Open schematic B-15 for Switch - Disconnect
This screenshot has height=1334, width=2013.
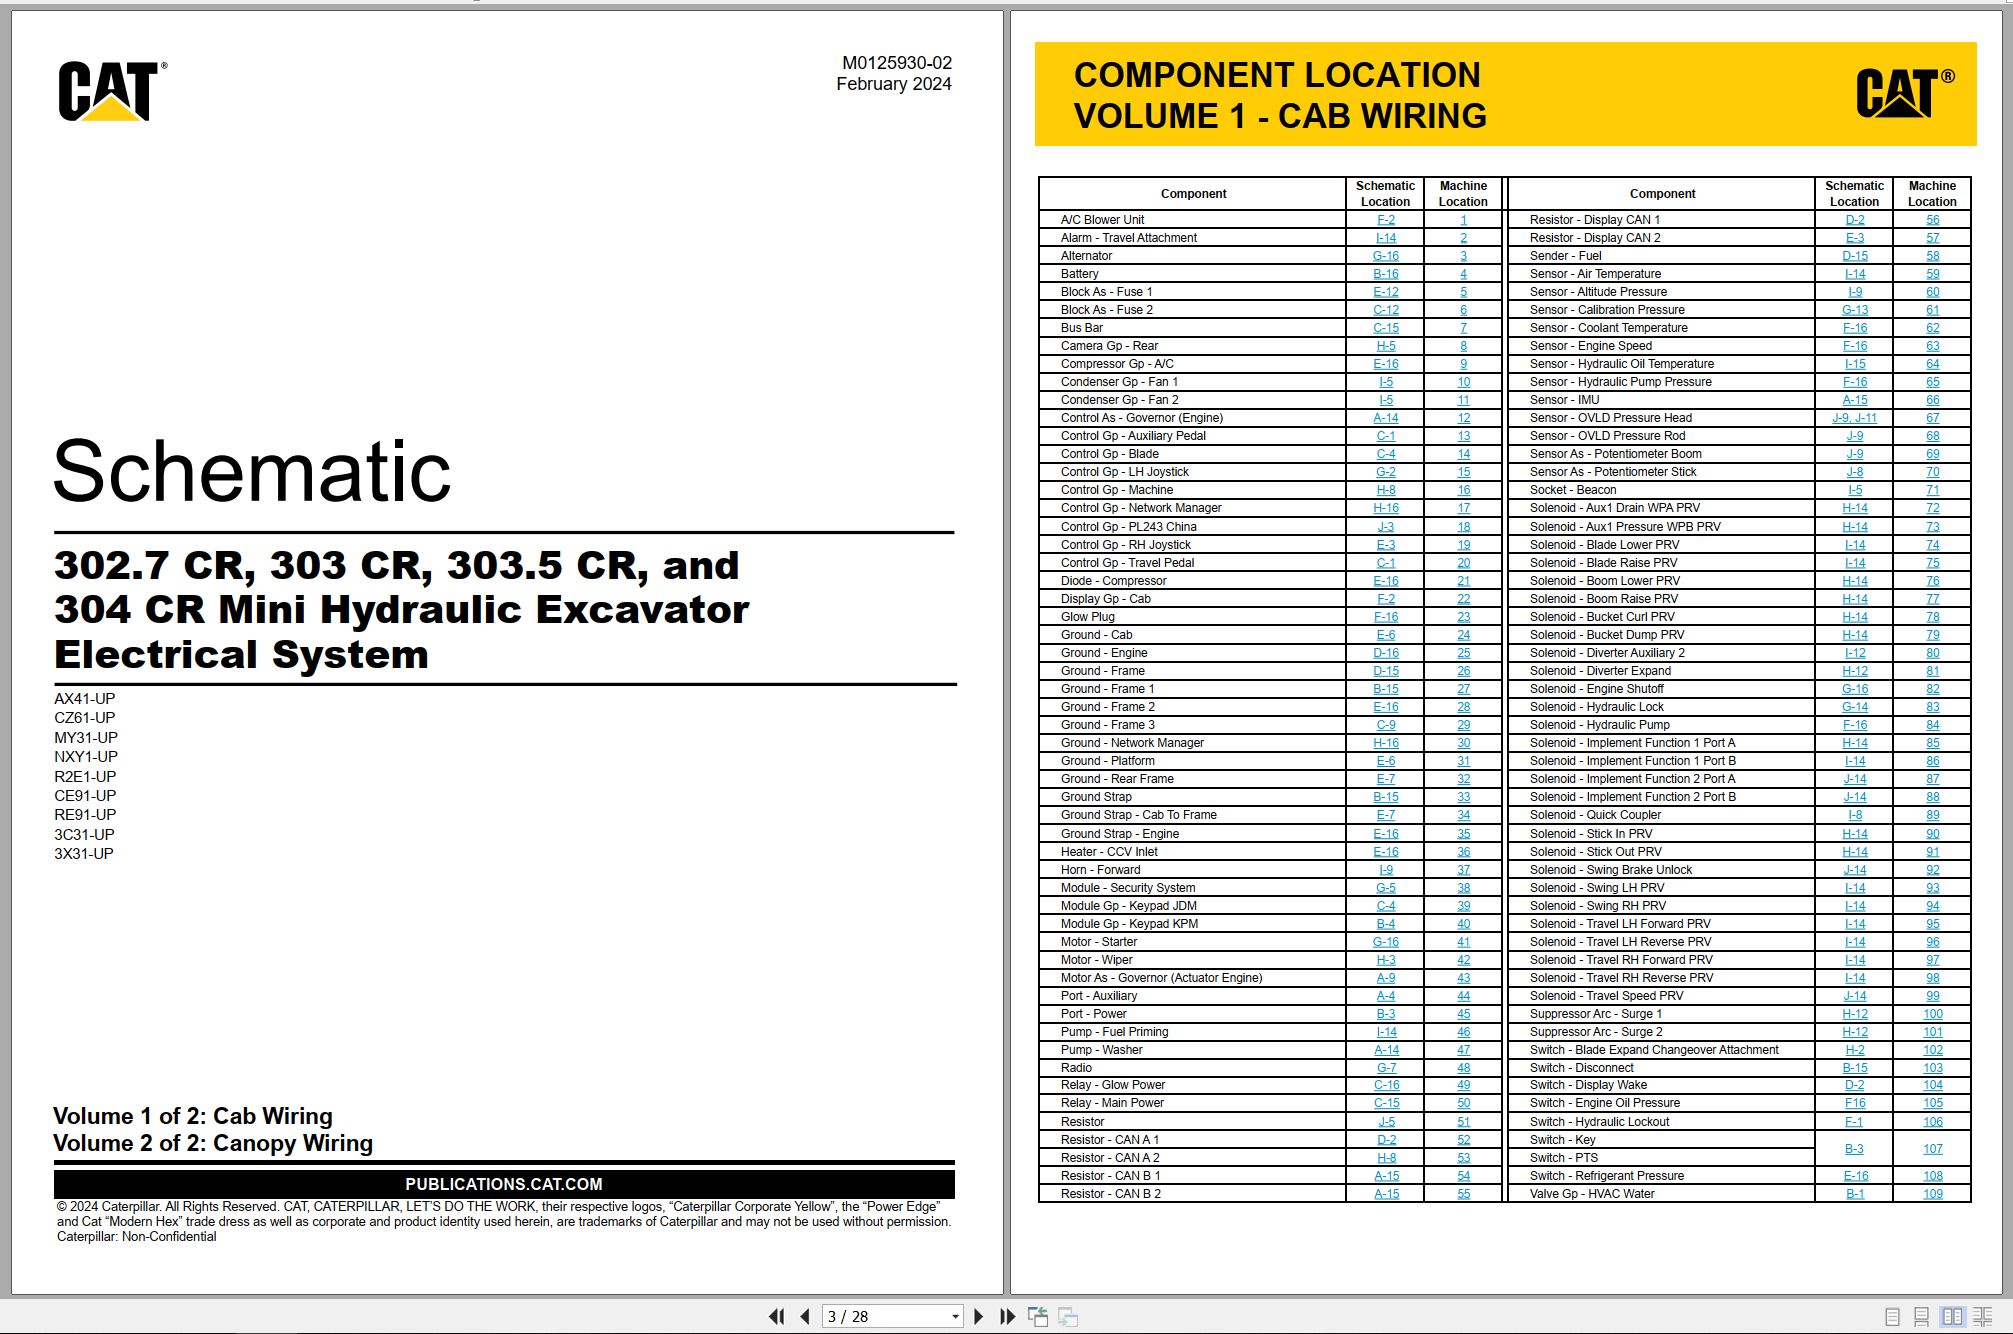coord(1854,1068)
